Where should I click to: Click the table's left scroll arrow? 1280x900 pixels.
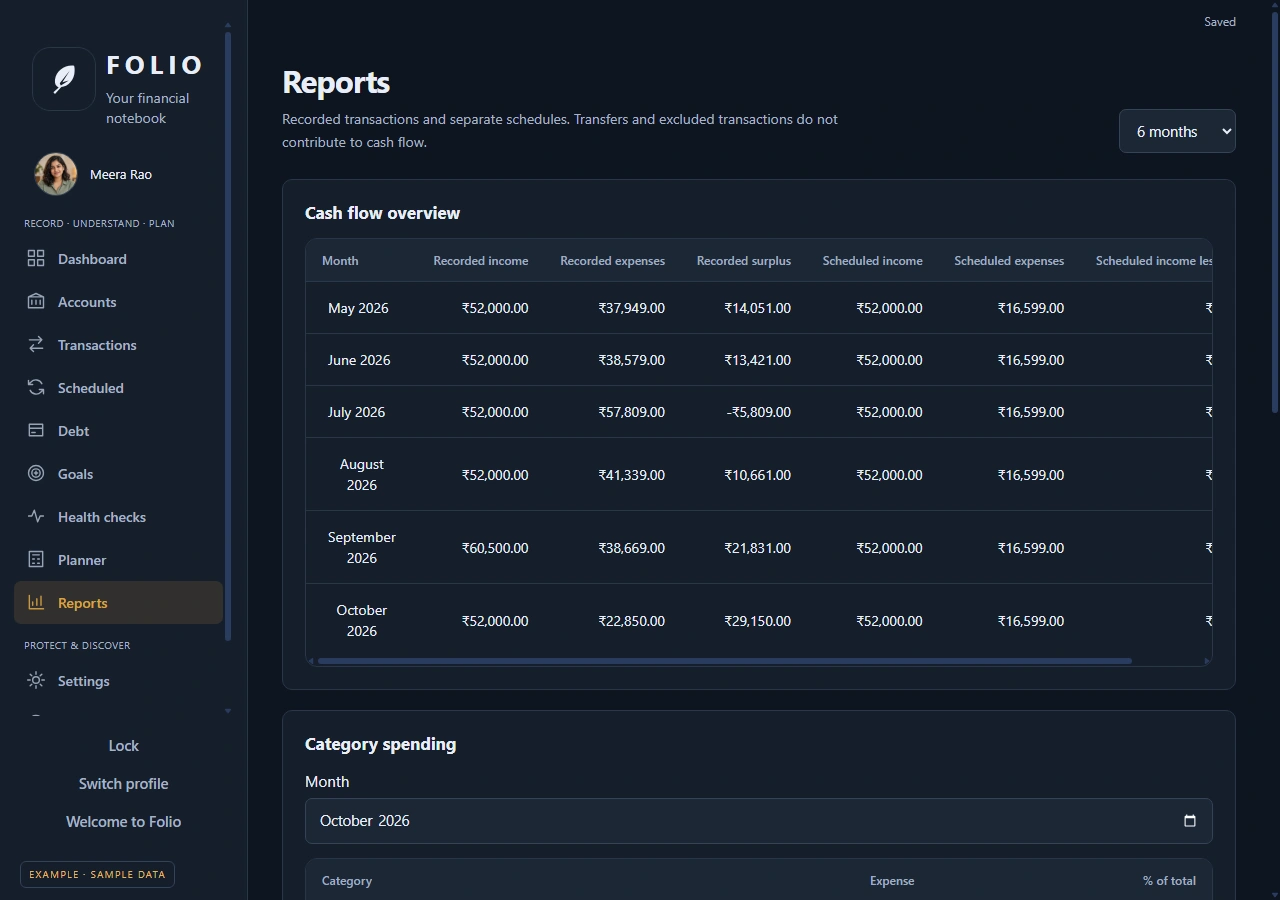[311, 661]
